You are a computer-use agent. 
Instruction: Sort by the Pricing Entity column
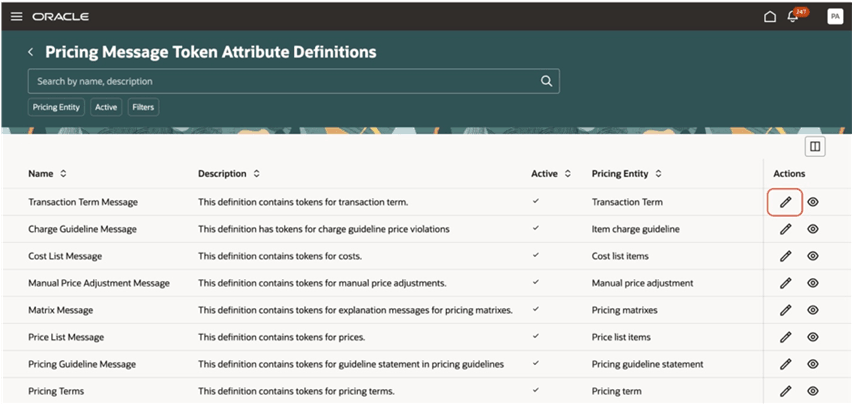(x=658, y=174)
